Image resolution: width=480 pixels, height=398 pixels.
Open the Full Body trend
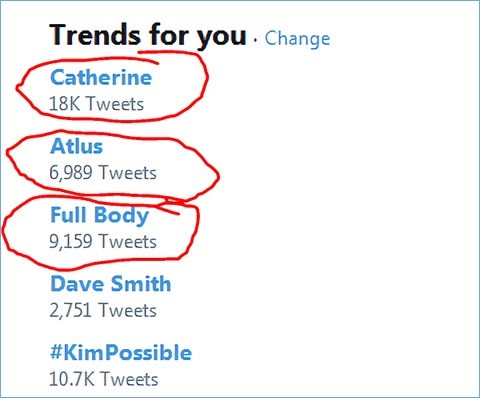(99, 215)
